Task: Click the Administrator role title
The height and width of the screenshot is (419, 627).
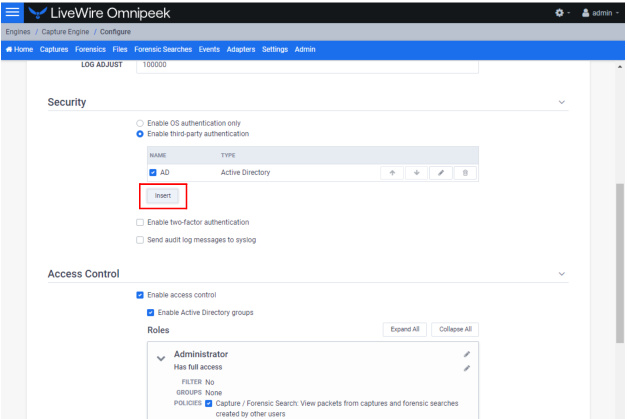Action: coord(201,354)
